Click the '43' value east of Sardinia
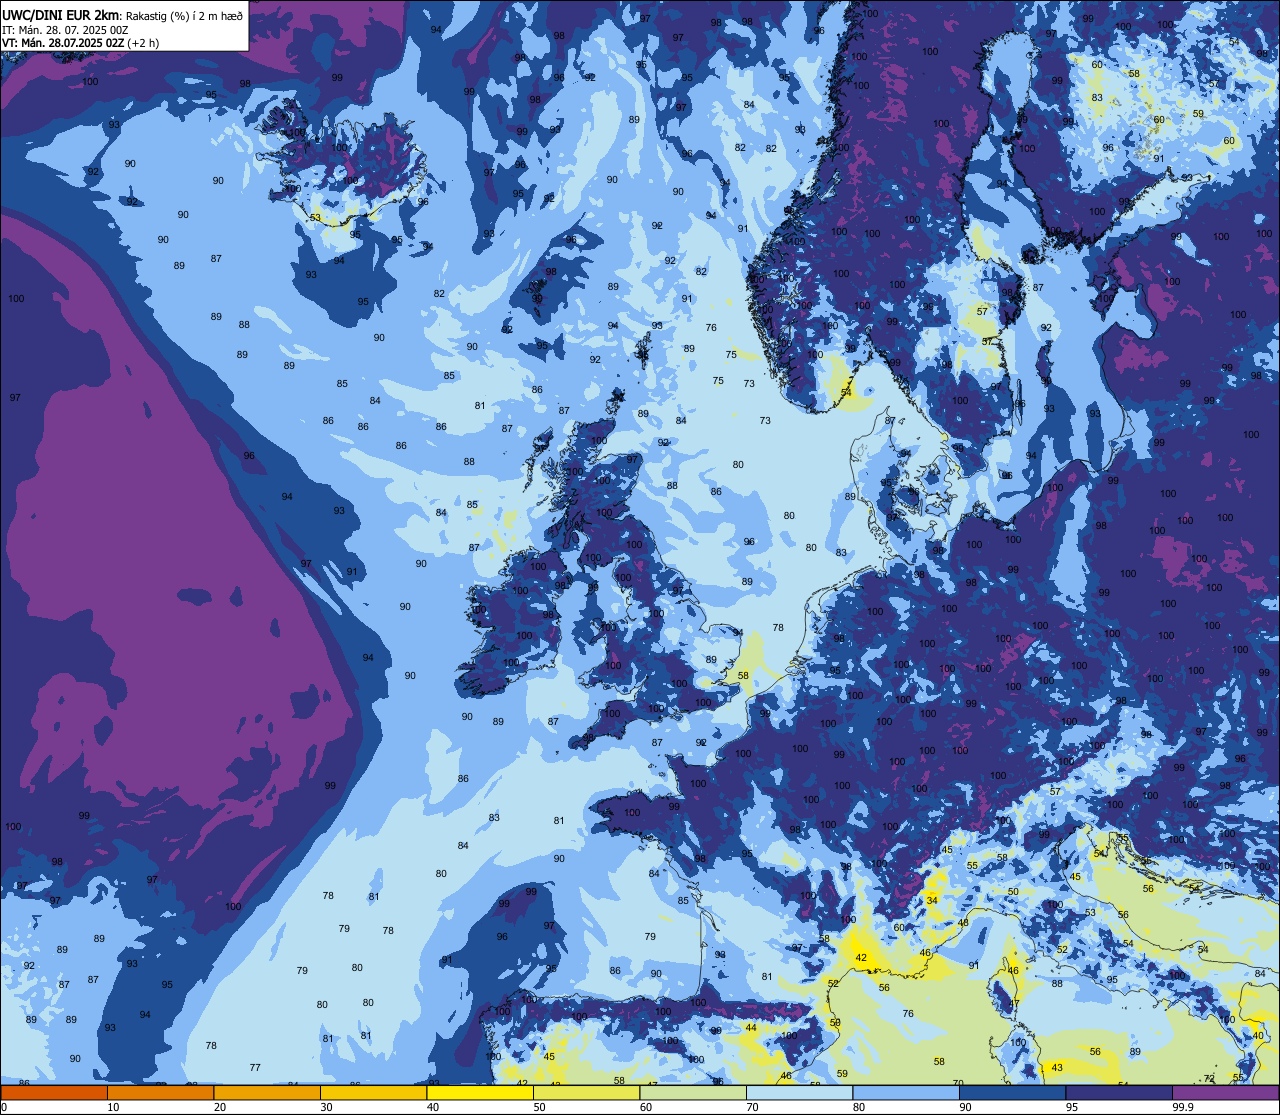Screen dimensions: 1280x1115 tap(1057, 1068)
